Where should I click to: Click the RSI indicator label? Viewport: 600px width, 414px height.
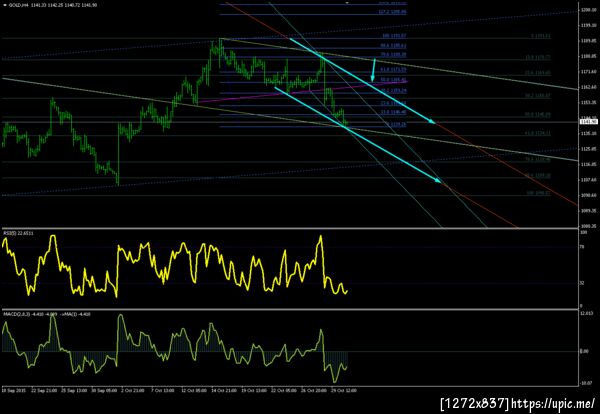coord(18,233)
